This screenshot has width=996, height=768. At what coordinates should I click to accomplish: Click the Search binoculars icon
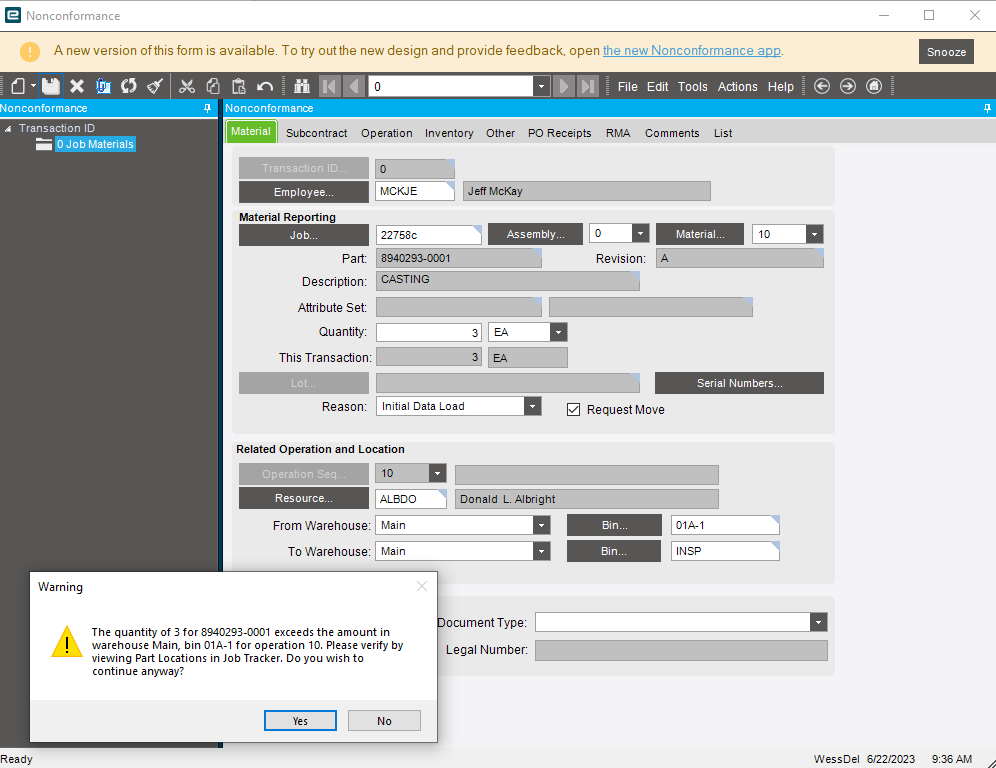[x=302, y=86]
